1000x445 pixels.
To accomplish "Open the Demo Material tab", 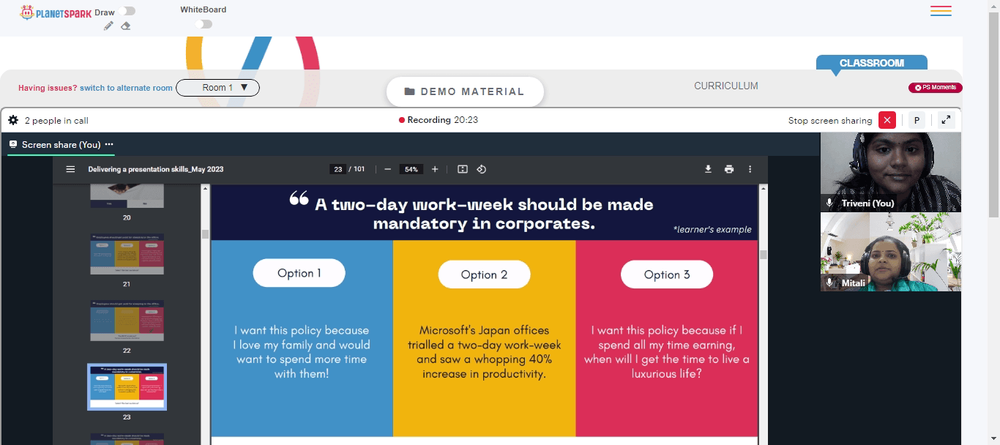I will tap(465, 92).
